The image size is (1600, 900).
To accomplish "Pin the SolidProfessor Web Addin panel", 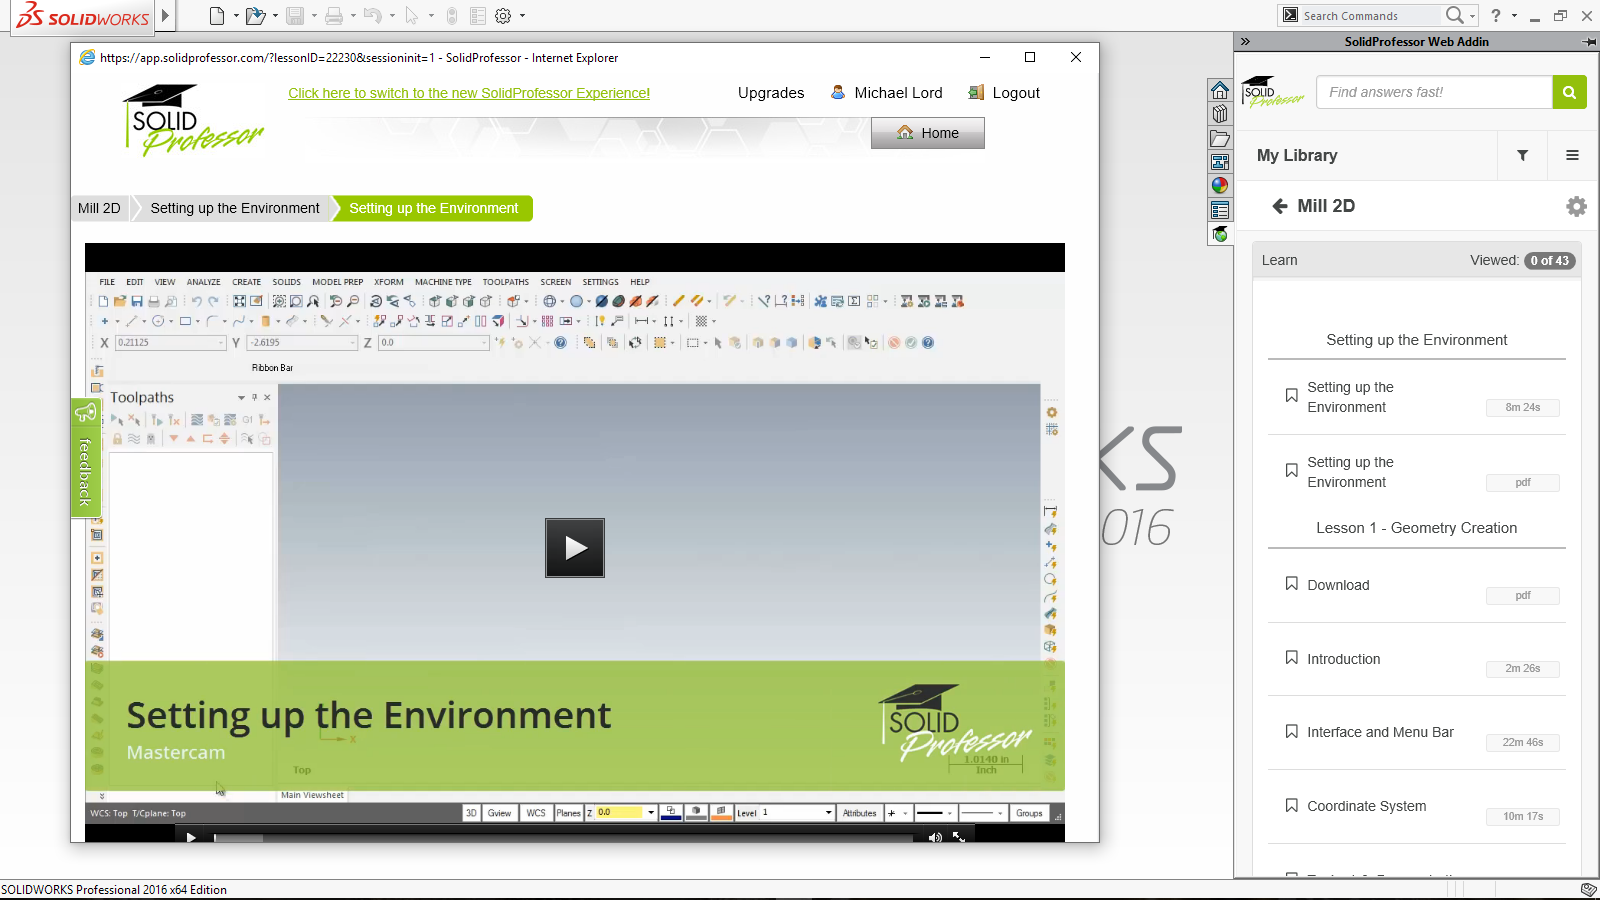I will (1589, 42).
